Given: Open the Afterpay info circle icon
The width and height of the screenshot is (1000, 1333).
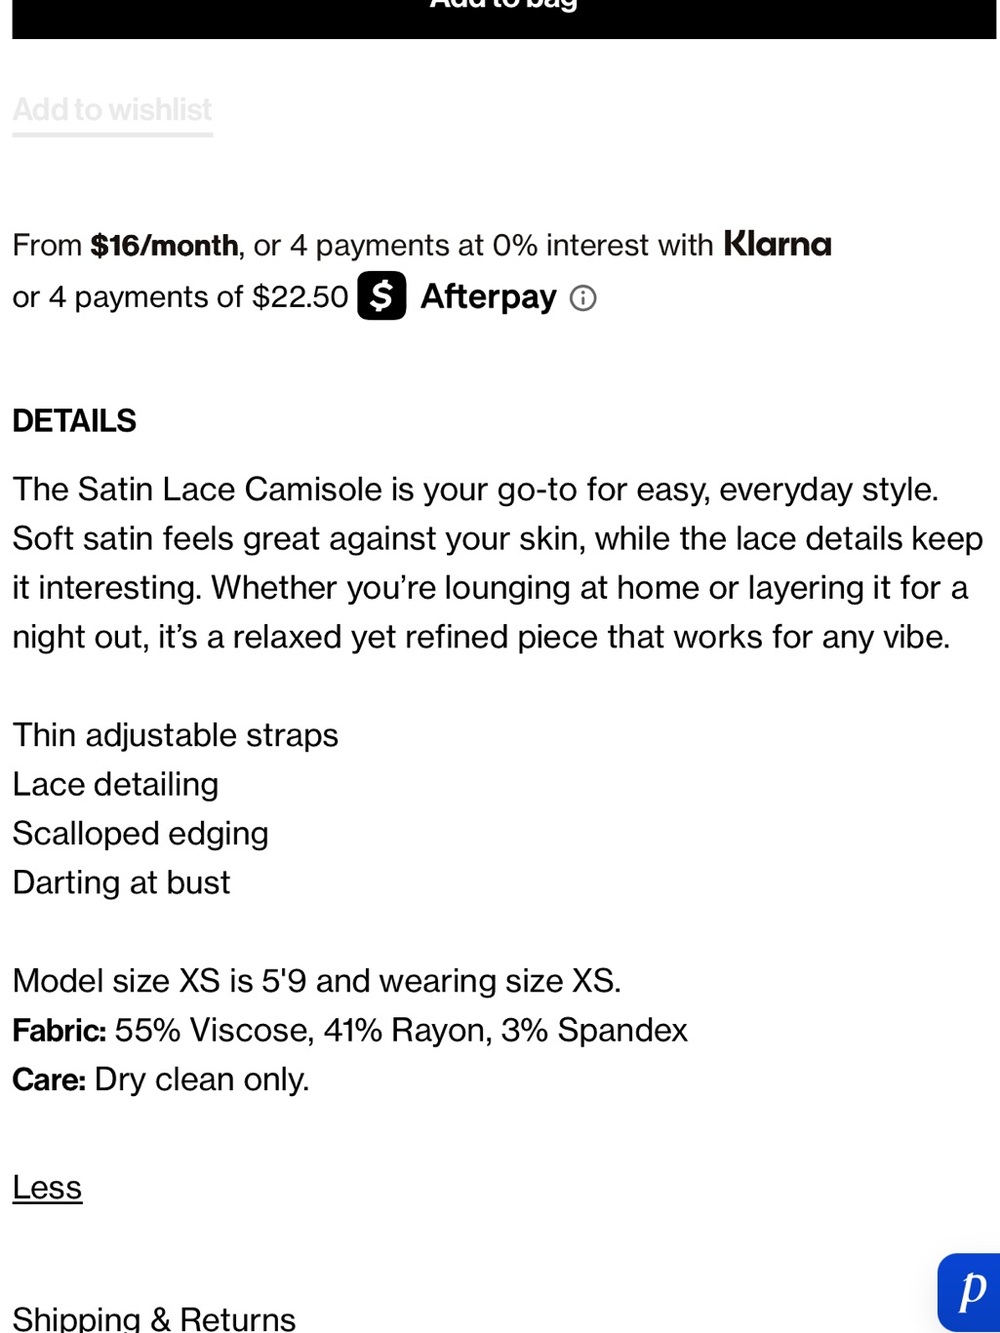Looking at the screenshot, I should pos(583,298).
